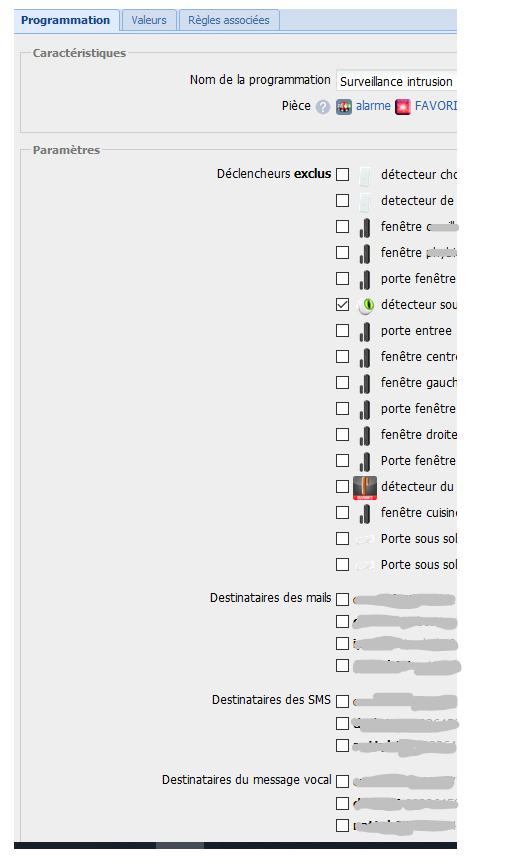Click the sensor icon beside fenêtre cuisine

coord(365,513)
